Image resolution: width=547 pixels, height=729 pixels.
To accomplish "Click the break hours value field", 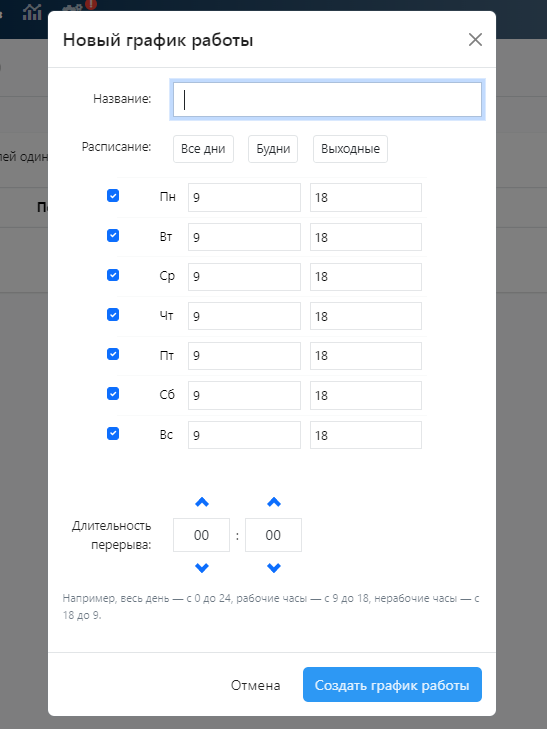I will tap(201, 535).
